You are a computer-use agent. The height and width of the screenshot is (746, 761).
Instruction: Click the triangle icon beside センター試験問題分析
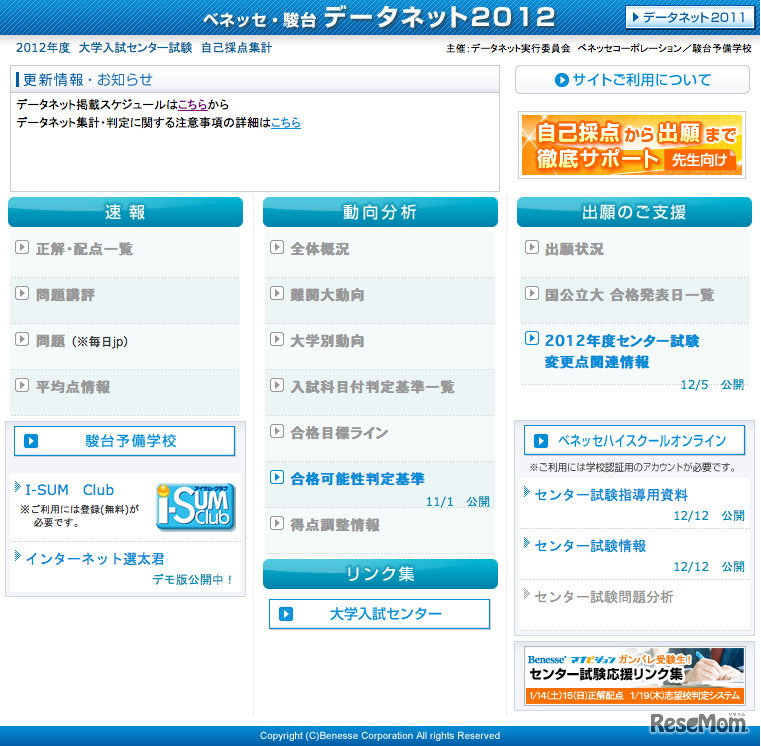(527, 594)
